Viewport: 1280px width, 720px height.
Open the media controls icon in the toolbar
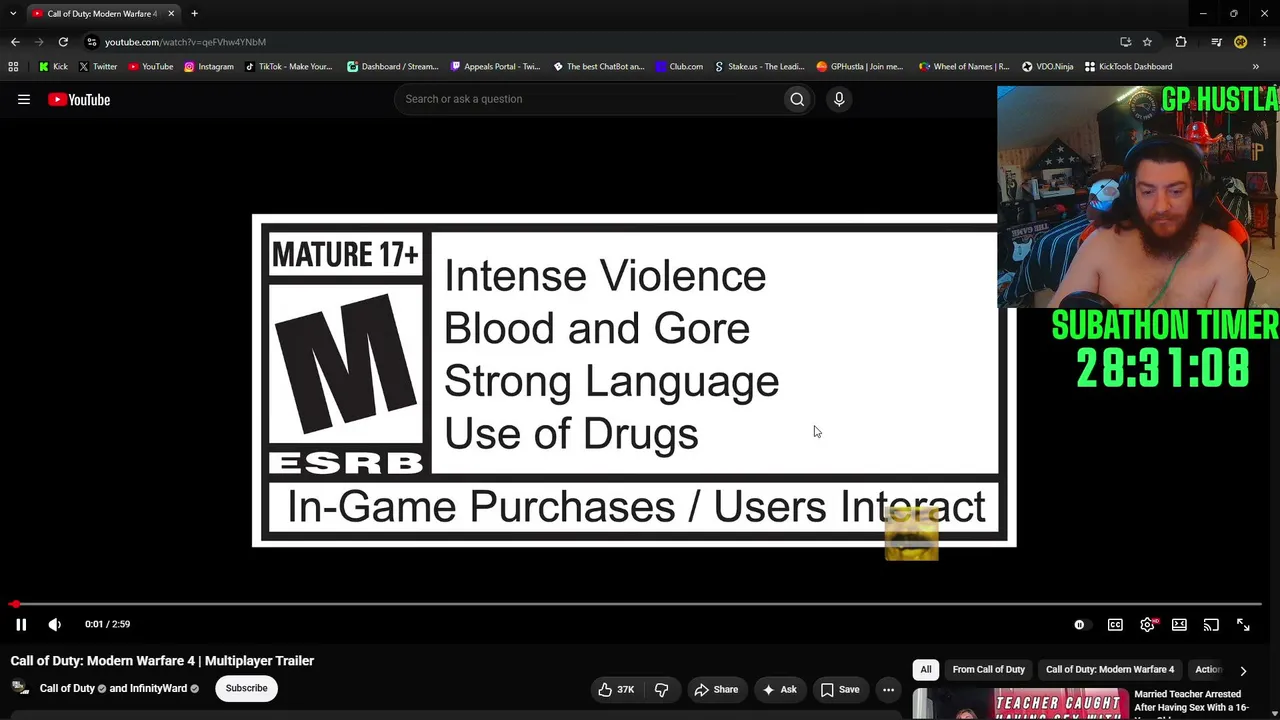tap(1216, 42)
